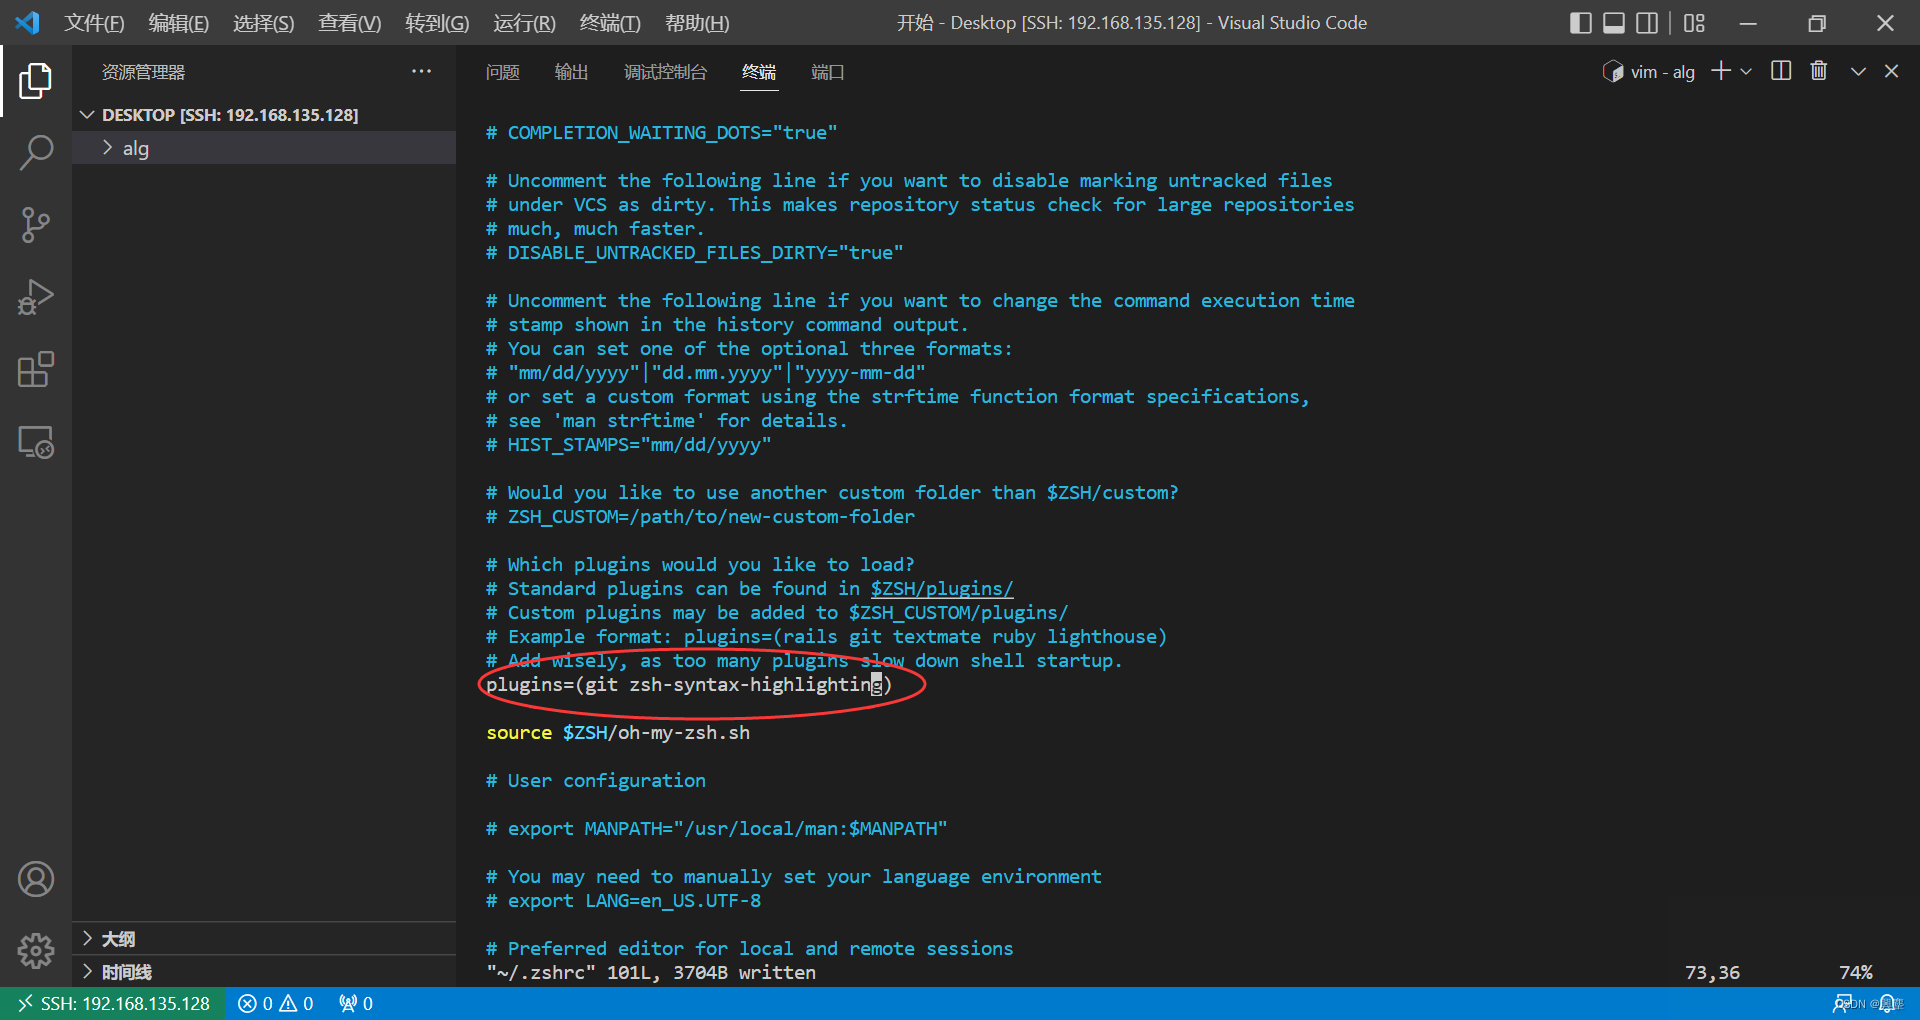Create a new terminal with plus icon
Viewport: 1920px width, 1020px height.
(x=1721, y=71)
